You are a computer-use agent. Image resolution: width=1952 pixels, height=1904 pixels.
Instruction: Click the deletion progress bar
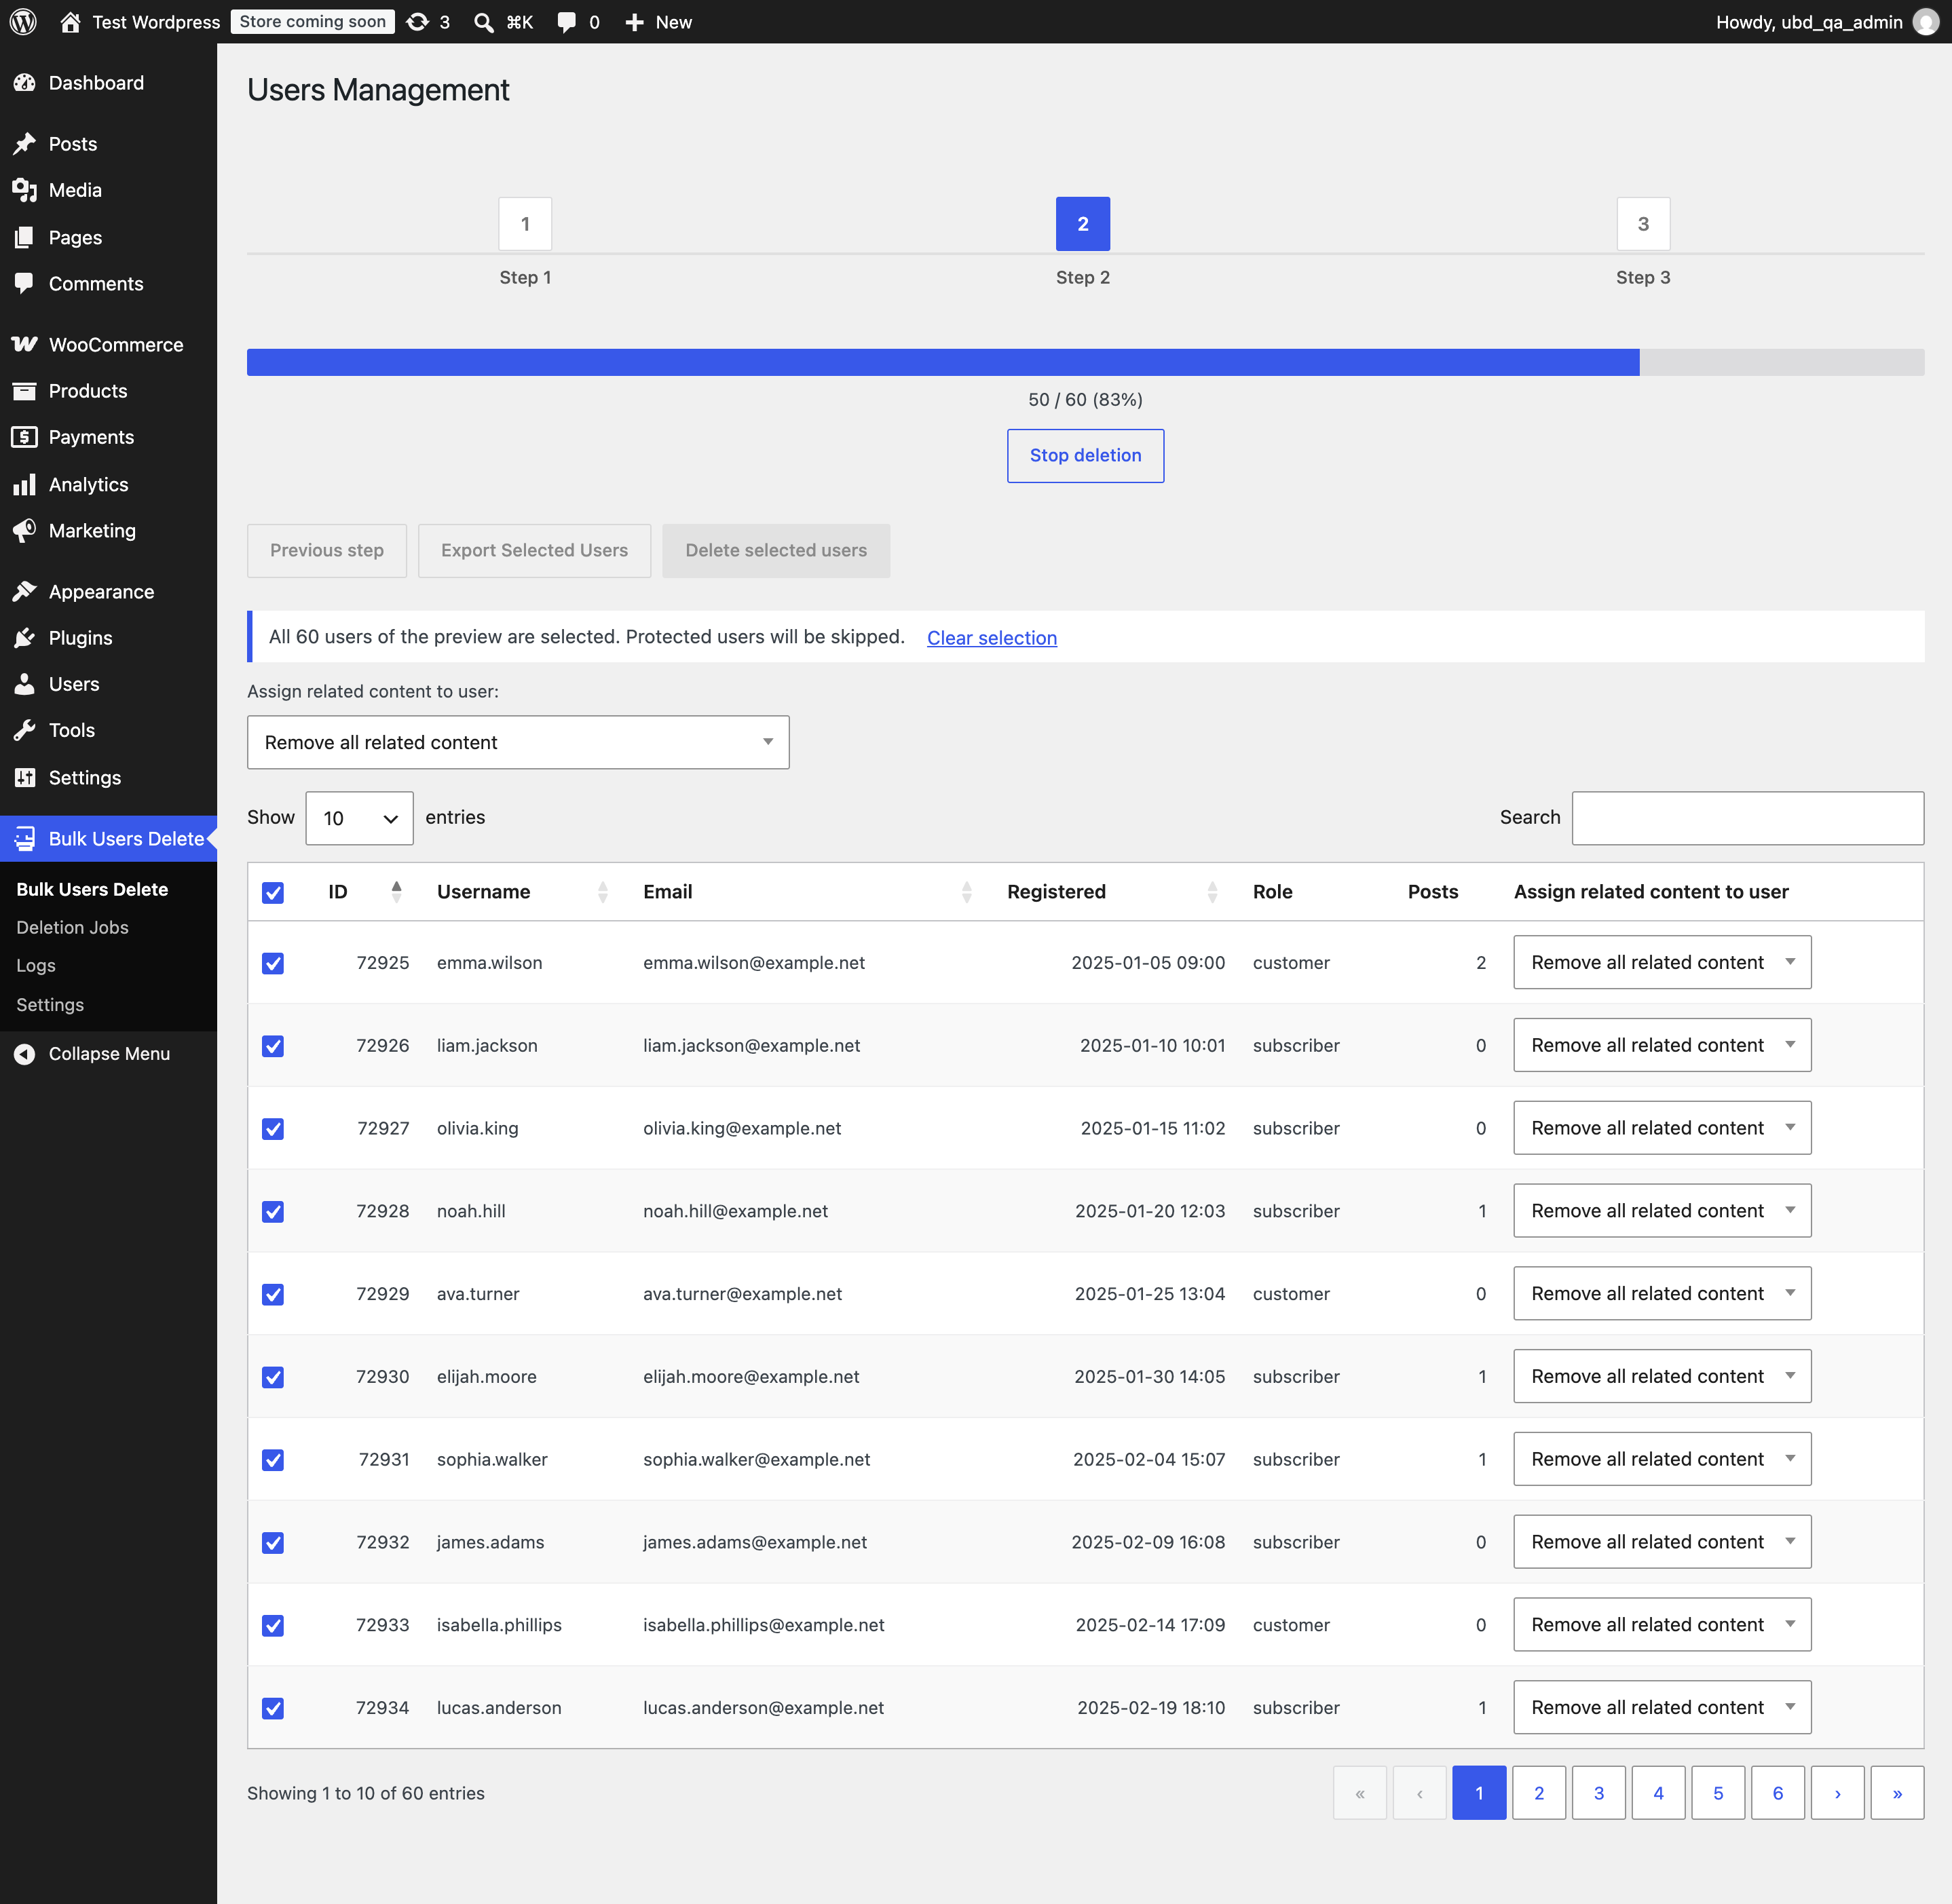click(1085, 362)
